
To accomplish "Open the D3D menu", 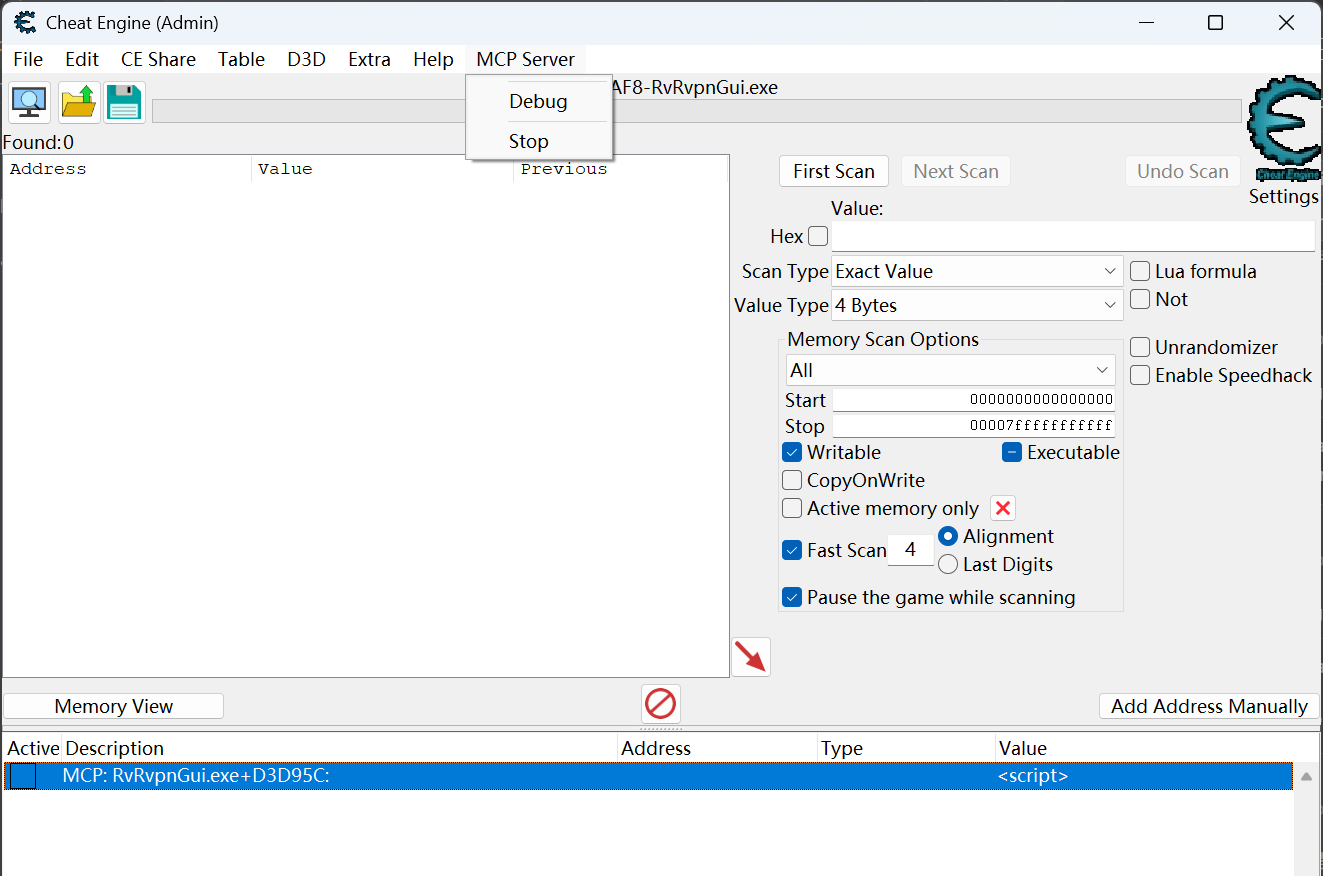I will [307, 59].
